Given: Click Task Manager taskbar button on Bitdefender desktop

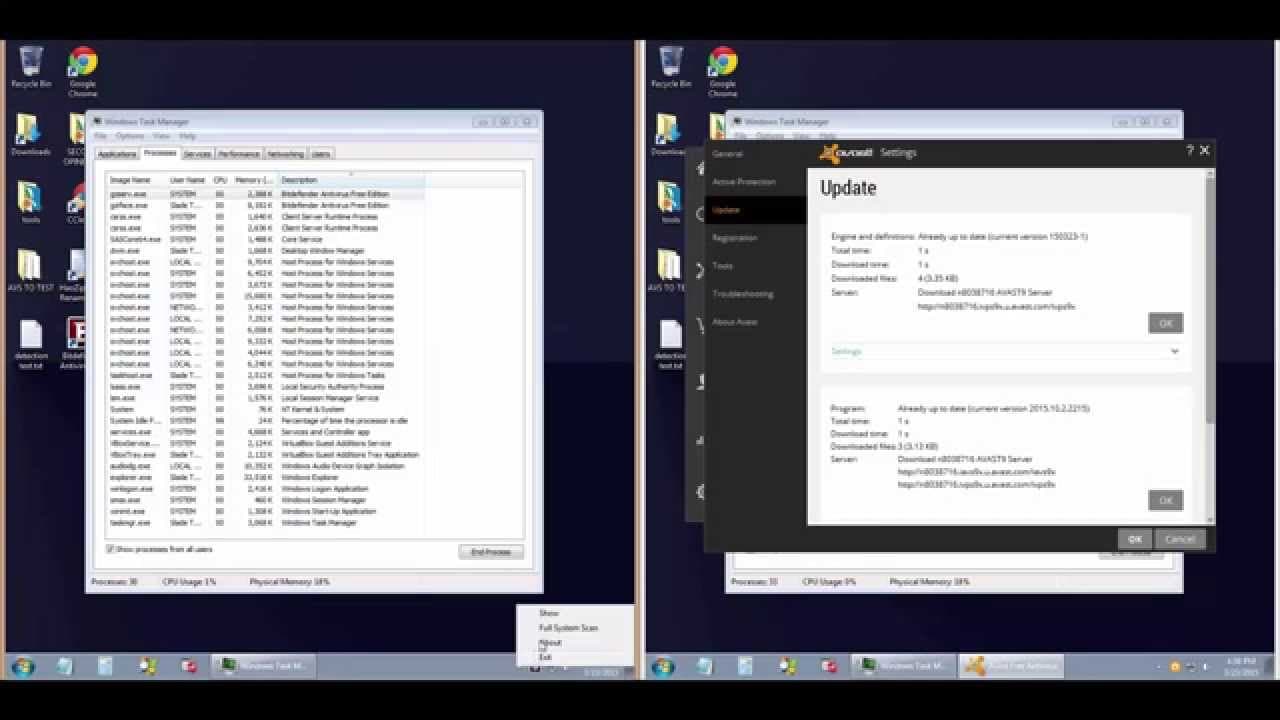Looking at the screenshot, I should [264, 666].
